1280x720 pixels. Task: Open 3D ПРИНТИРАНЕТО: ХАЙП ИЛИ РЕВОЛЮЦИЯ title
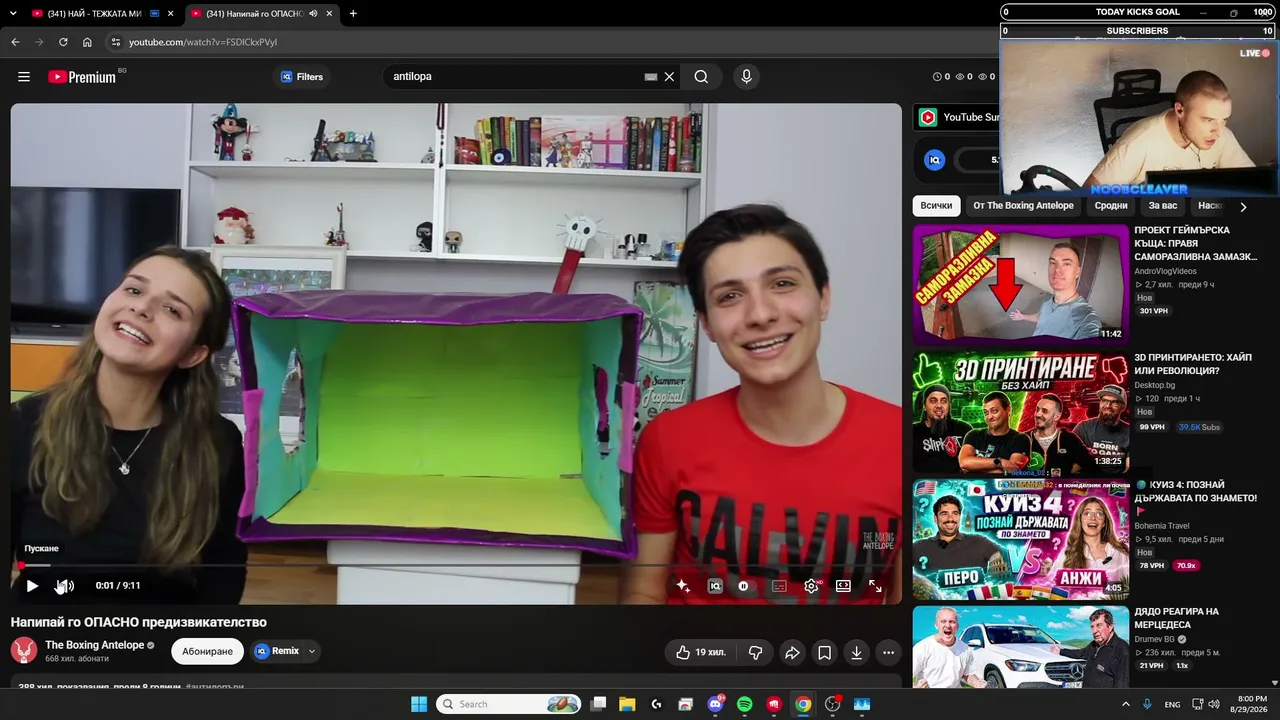pyautogui.click(x=1193, y=364)
